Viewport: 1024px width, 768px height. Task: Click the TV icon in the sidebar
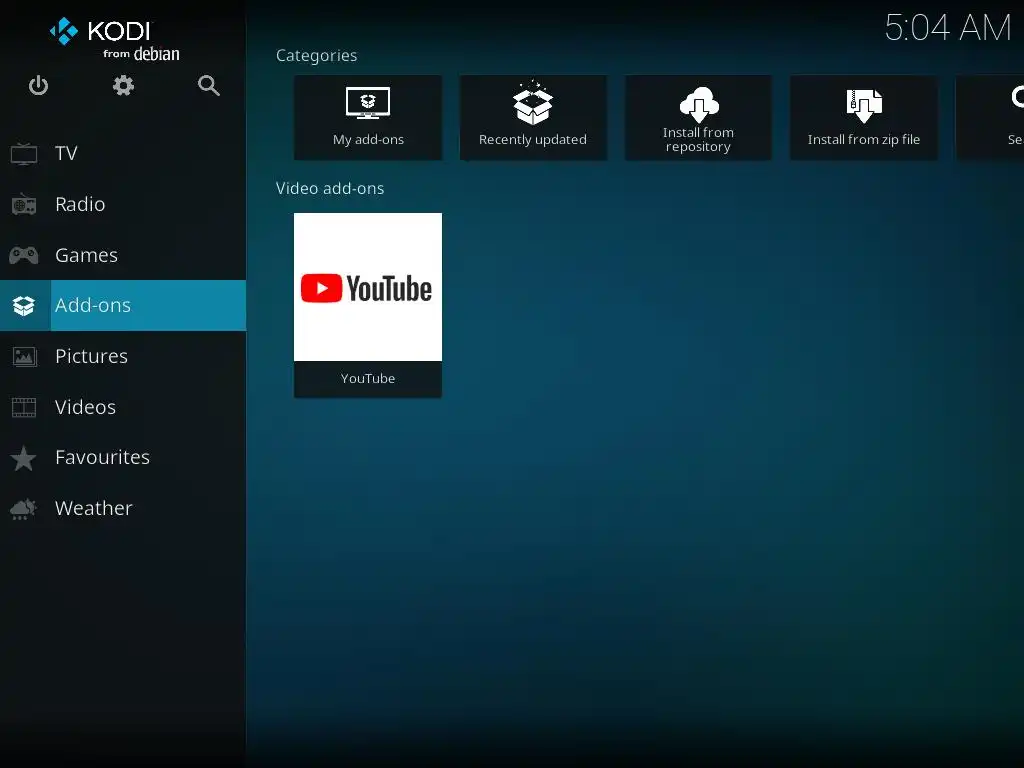pos(24,153)
